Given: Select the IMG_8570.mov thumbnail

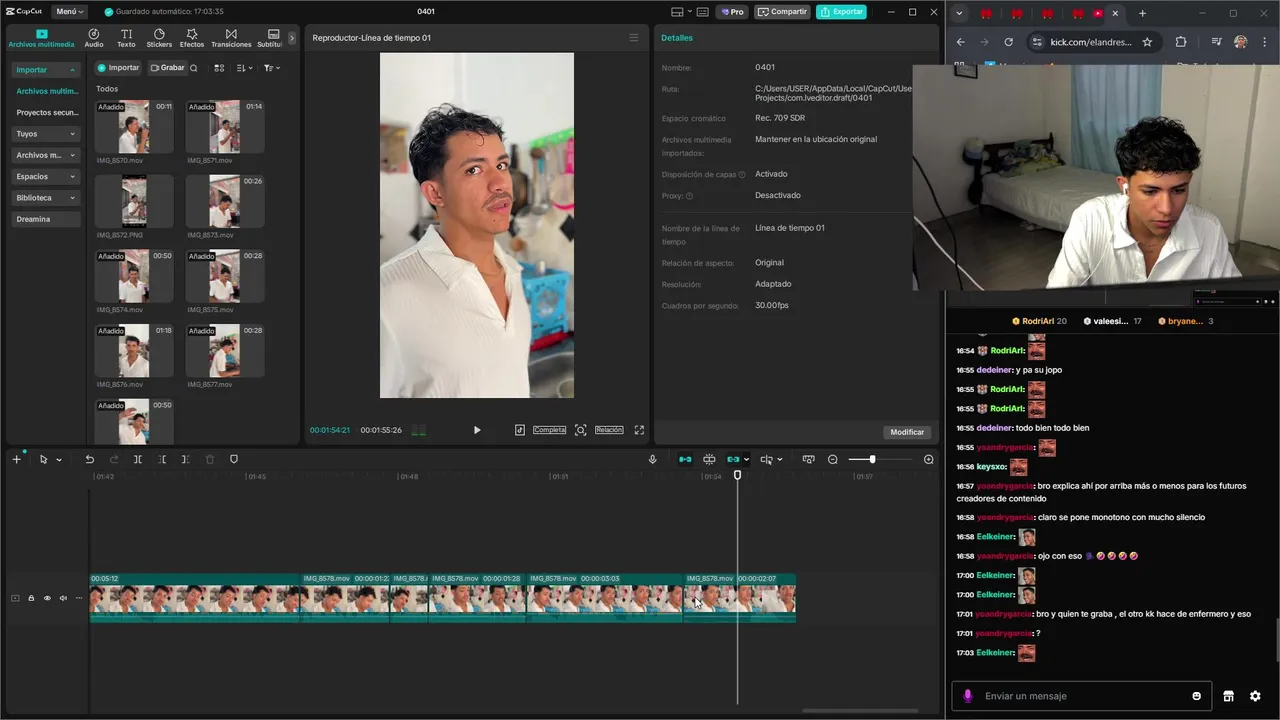Looking at the screenshot, I should [x=134, y=126].
